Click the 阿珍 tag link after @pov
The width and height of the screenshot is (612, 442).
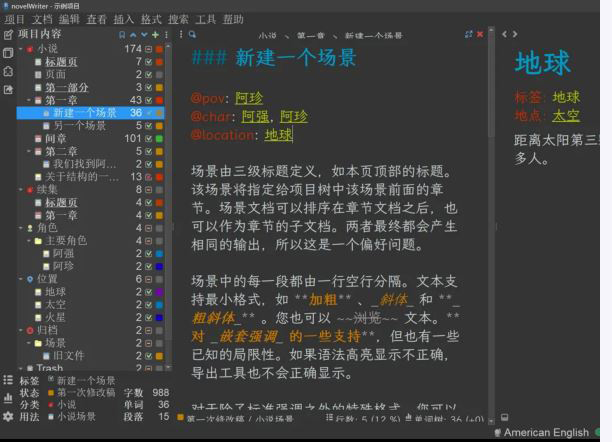[249, 98]
